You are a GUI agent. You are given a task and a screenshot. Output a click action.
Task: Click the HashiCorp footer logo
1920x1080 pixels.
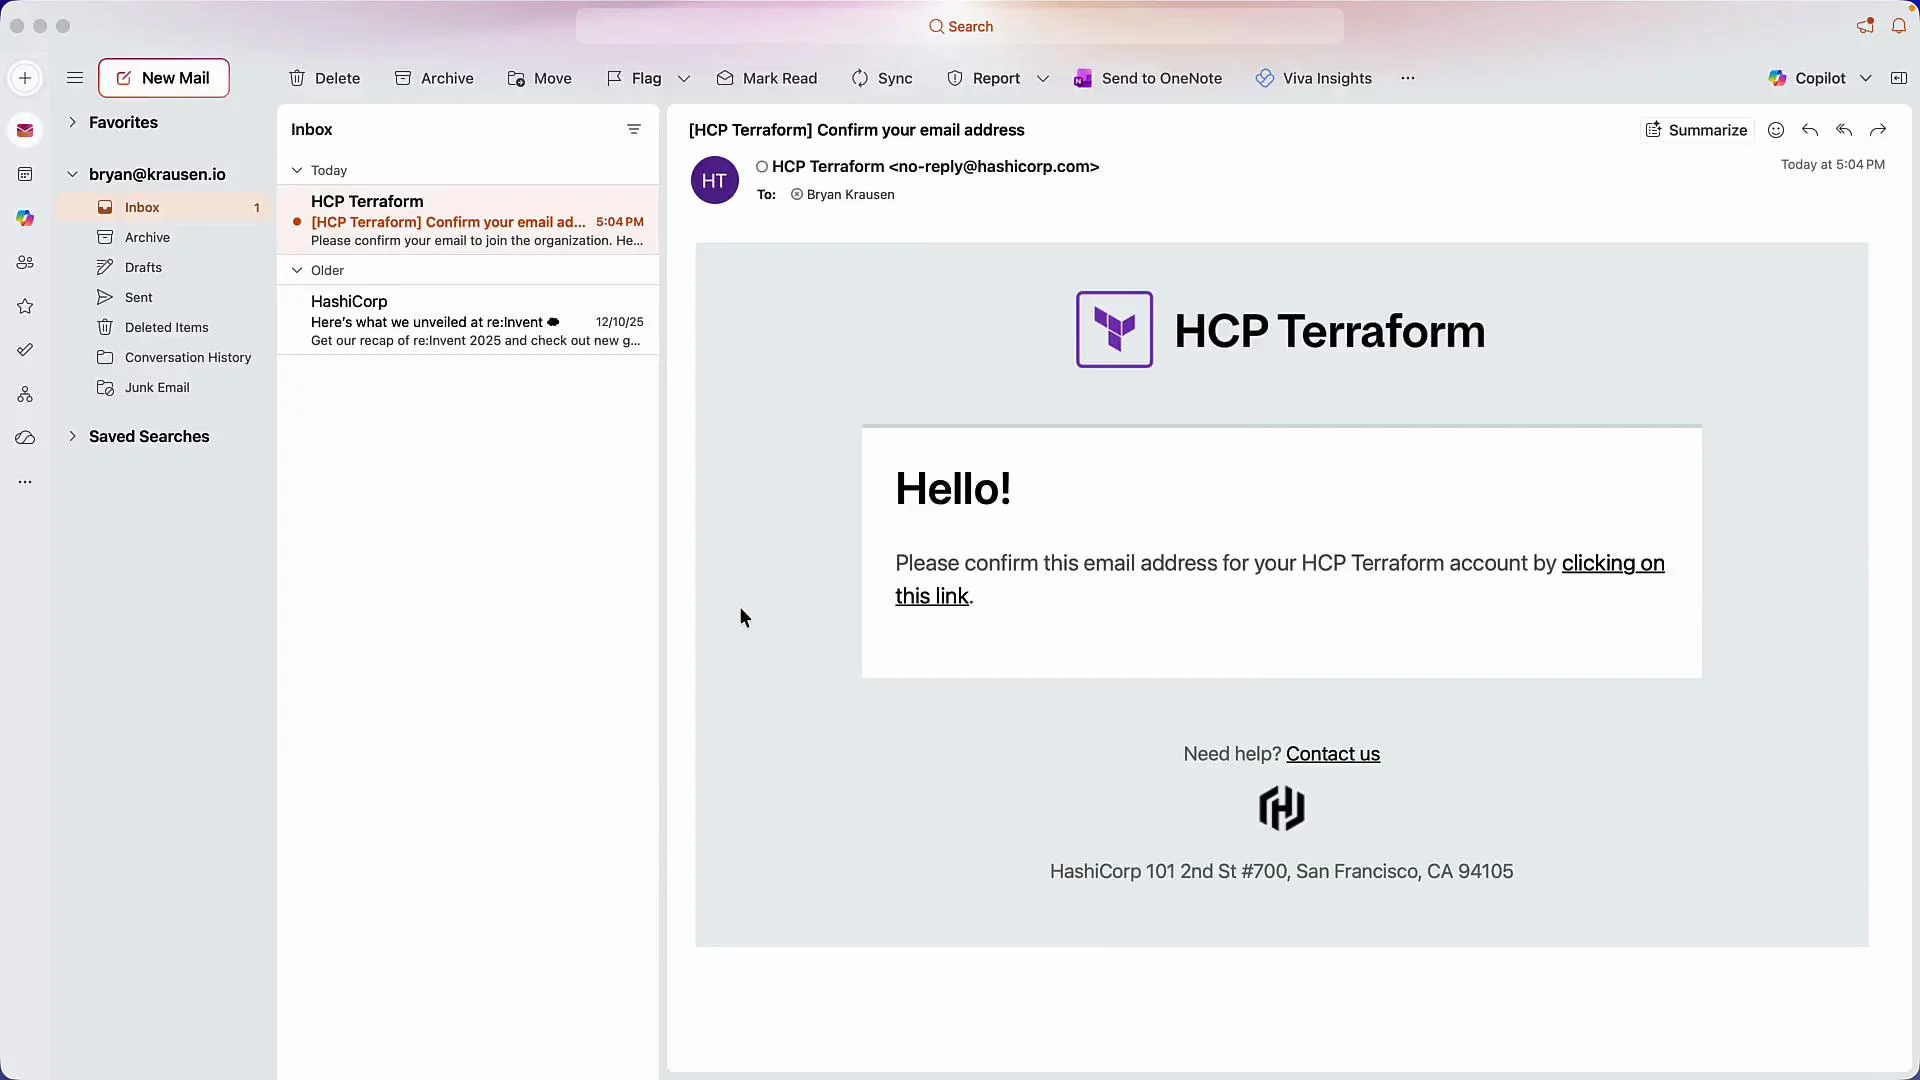[1282, 808]
